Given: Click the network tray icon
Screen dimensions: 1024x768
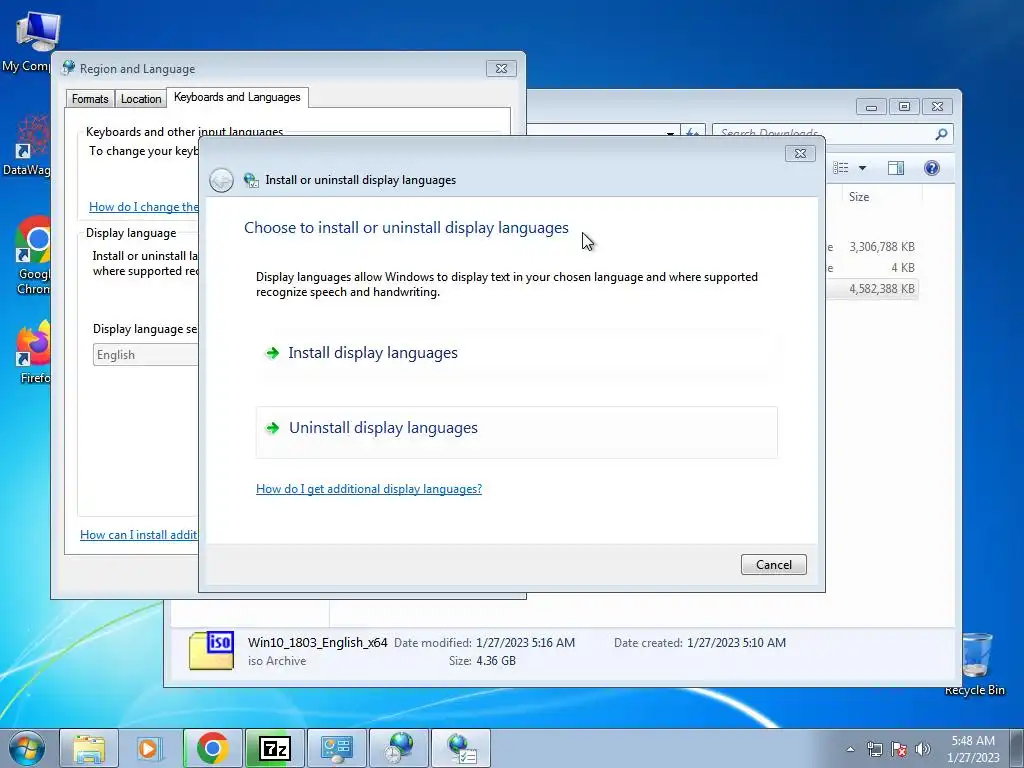Looking at the screenshot, I should coord(874,749).
